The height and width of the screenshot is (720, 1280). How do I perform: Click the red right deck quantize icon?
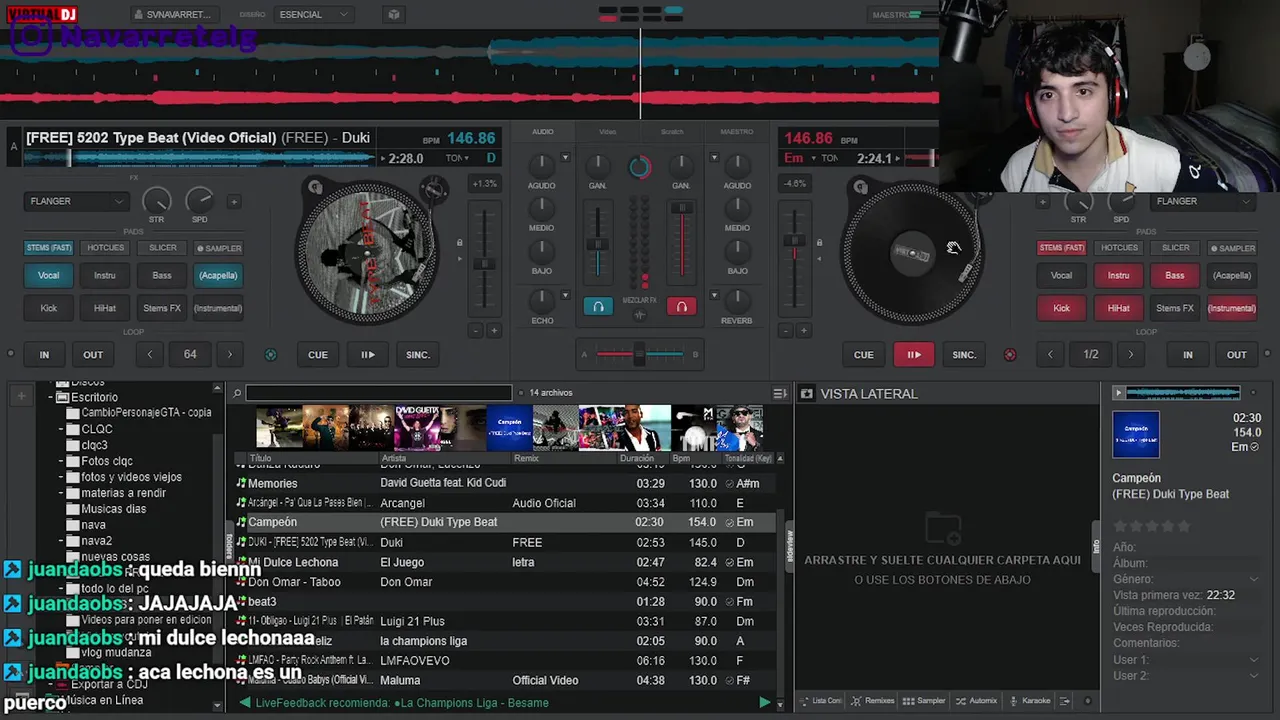coord(1010,355)
